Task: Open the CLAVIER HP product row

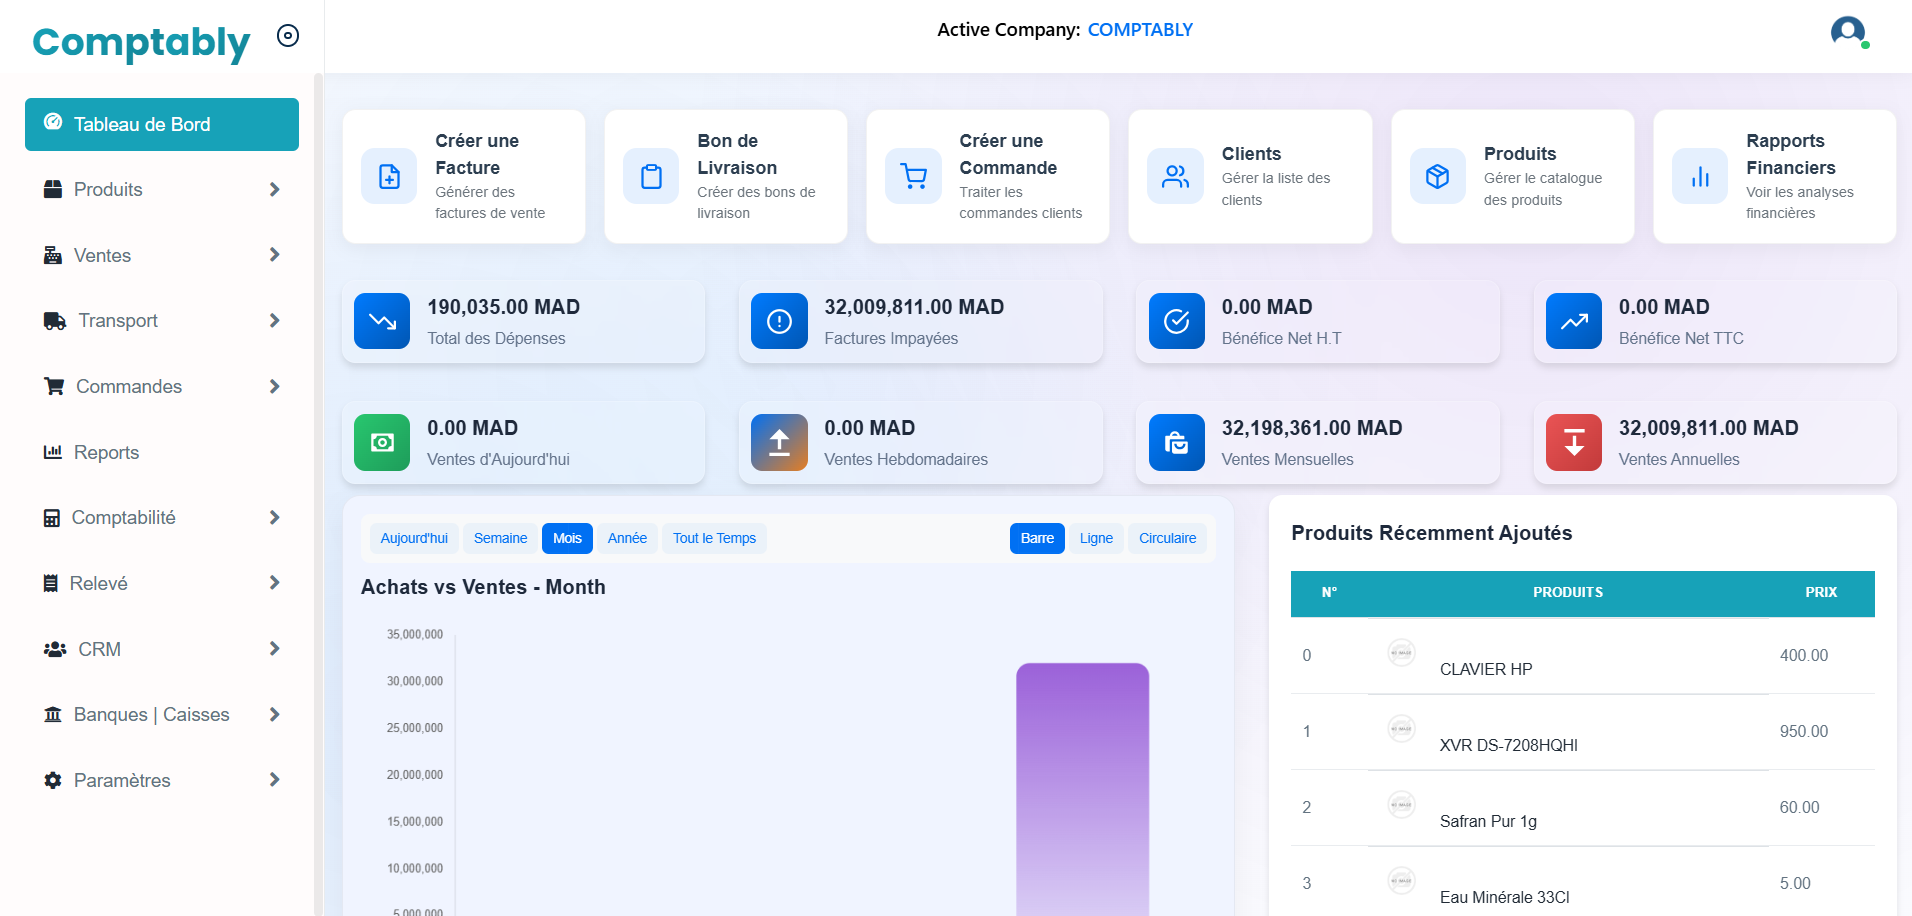Action: [x=1485, y=669]
